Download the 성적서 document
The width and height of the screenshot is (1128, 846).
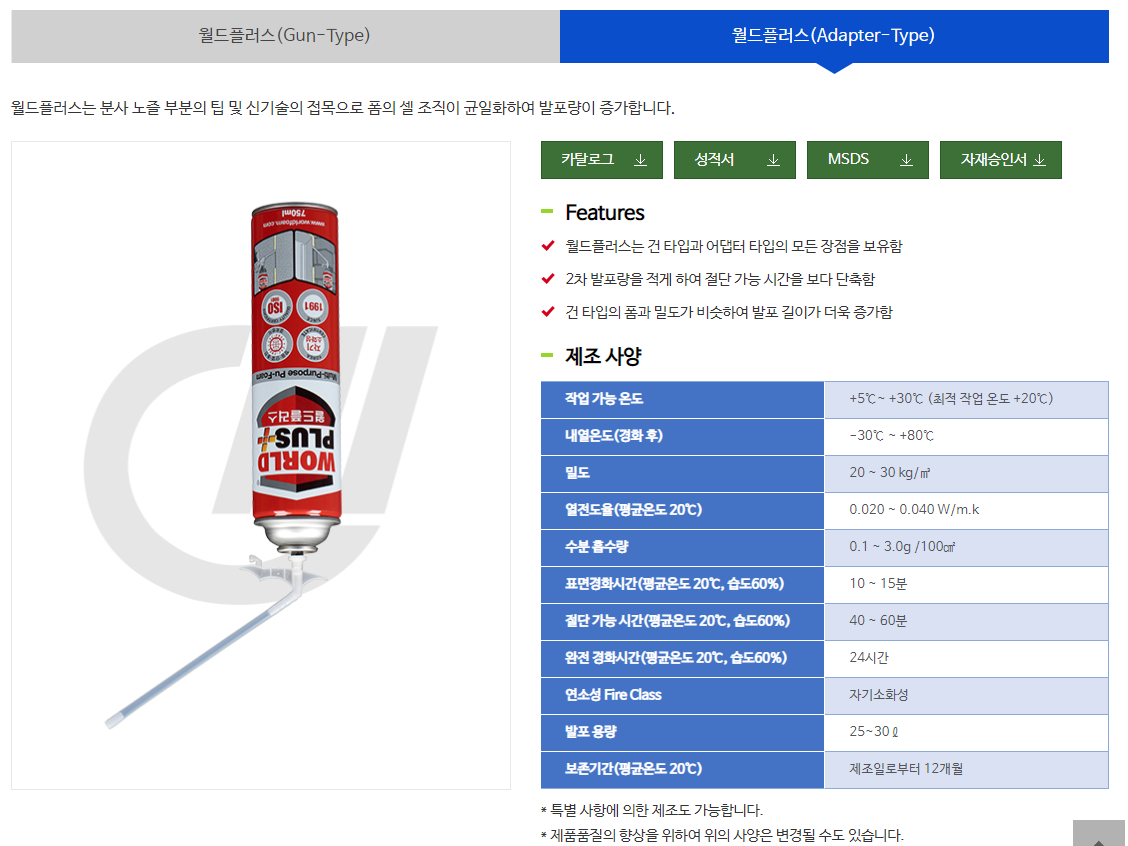click(734, 160)
